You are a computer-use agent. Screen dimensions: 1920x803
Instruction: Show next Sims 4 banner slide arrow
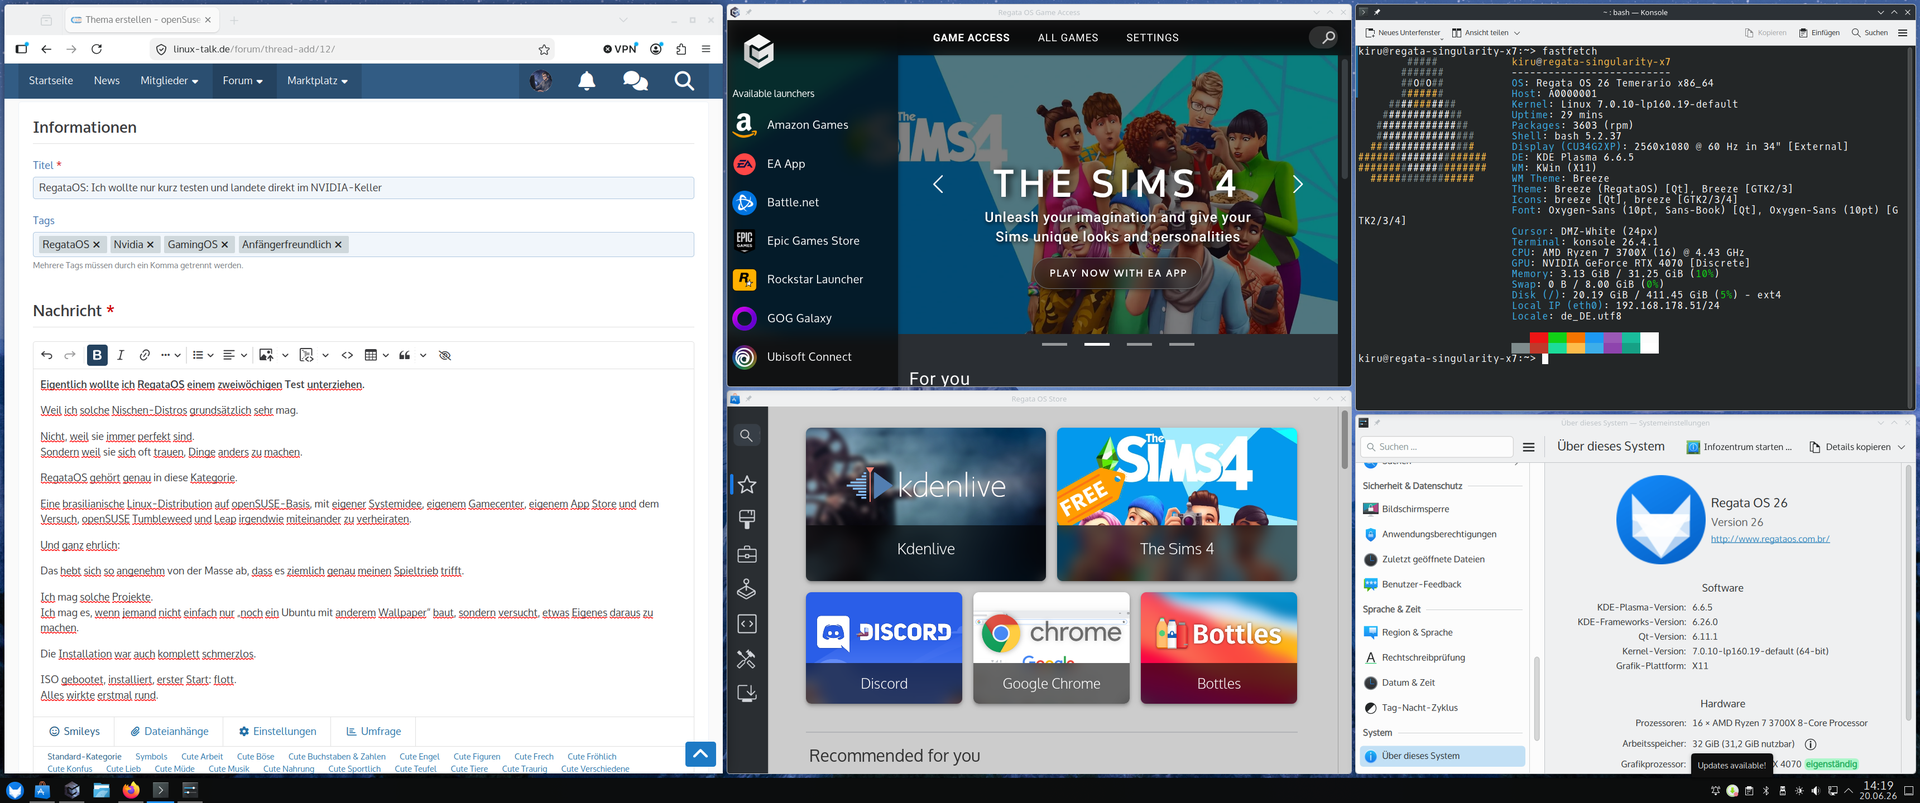(1297, 184)
